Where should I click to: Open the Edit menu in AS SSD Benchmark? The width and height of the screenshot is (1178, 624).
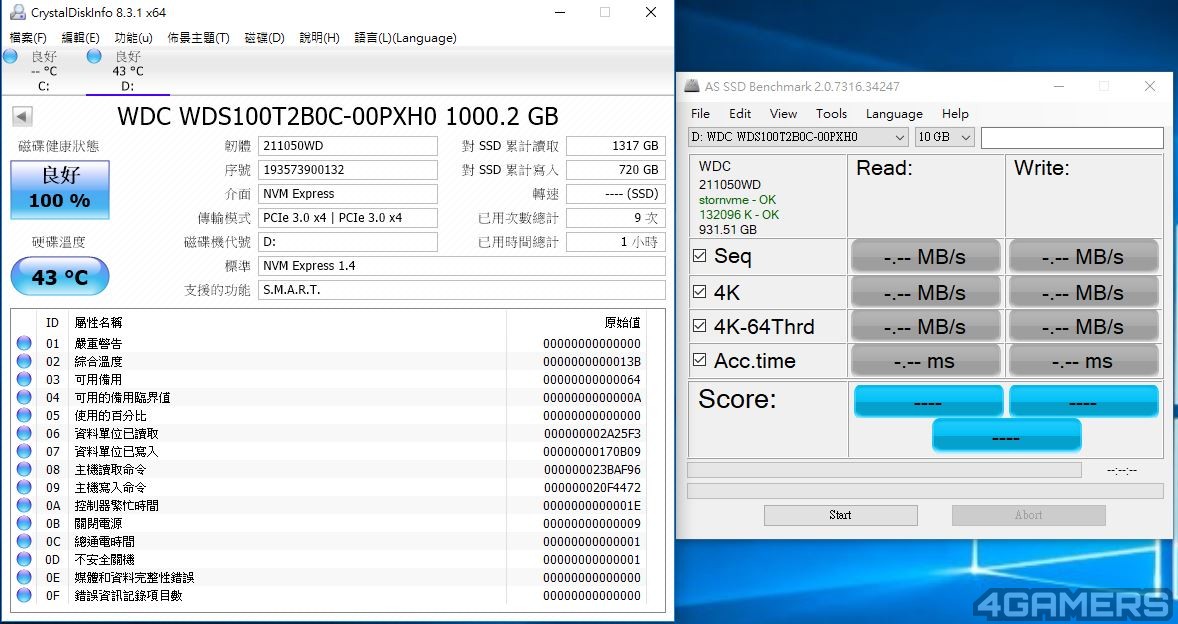click(740, 113)
